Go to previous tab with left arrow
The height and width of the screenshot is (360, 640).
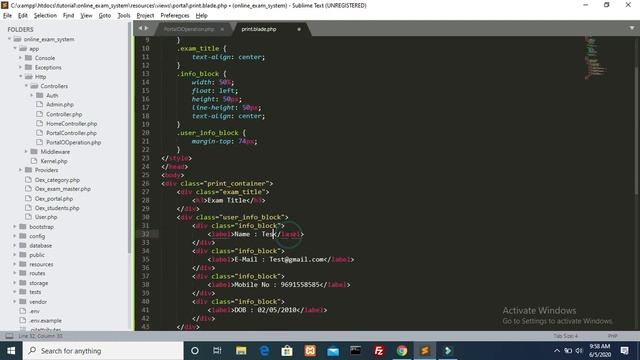tap(140, 28)
